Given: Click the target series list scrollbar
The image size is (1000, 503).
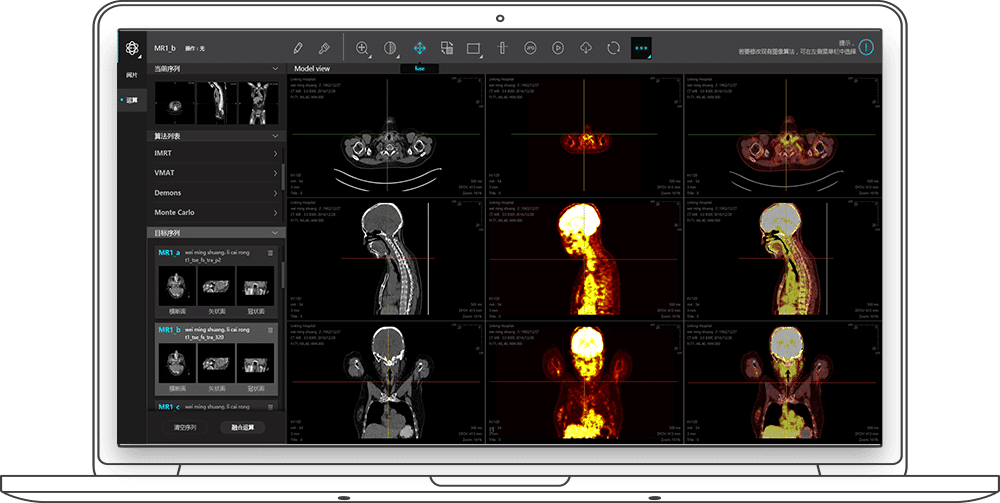Looking at the screenshot, I should (x=283, y=274).
